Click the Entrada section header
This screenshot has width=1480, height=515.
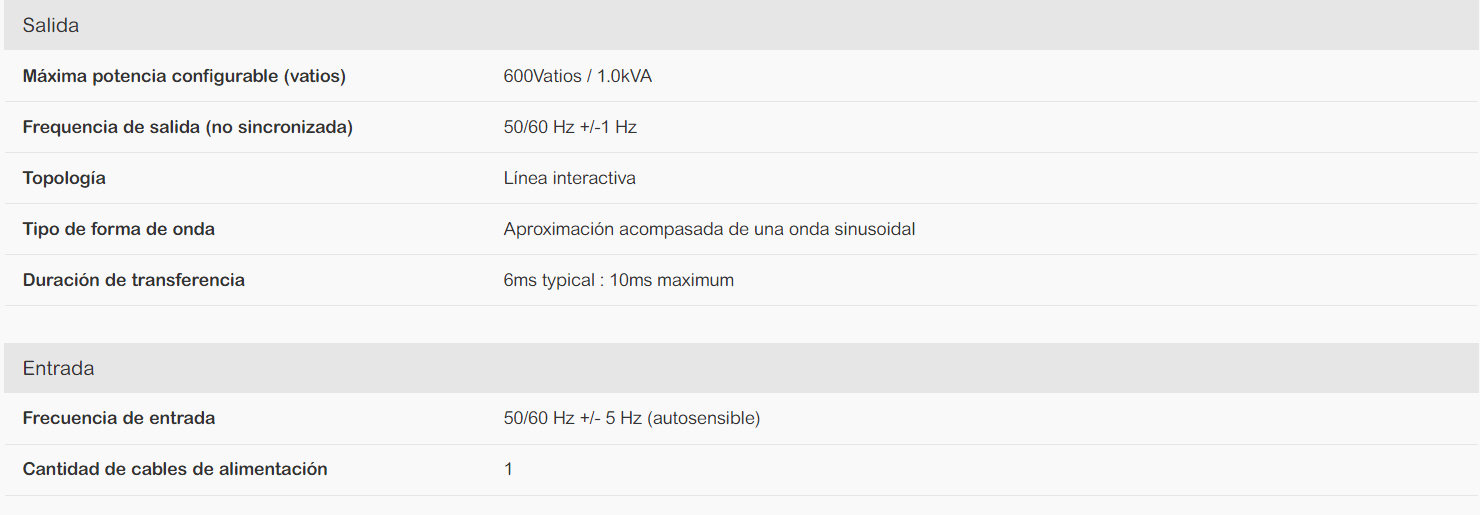(x=58, y=368)
